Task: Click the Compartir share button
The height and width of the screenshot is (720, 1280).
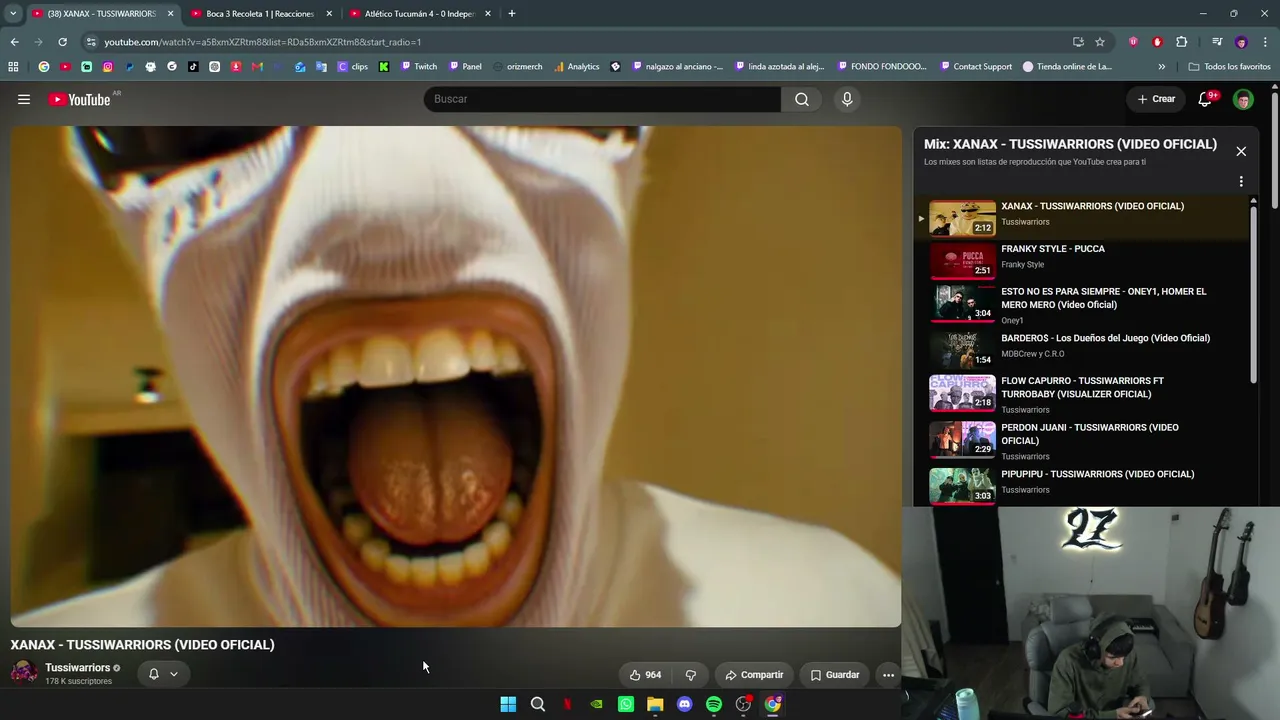Action: tap(754, 675)
